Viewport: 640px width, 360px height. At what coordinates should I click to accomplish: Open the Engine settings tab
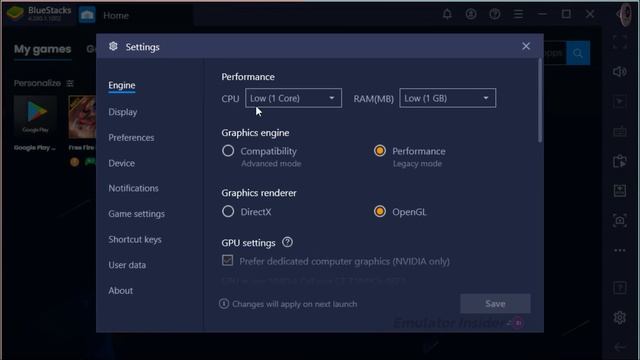[x=122, y=85]
